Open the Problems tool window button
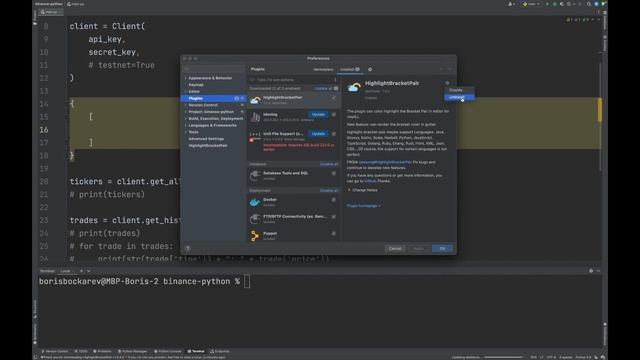Image resolution: width=640 pixels, height=360 pixels. (102, 351)
